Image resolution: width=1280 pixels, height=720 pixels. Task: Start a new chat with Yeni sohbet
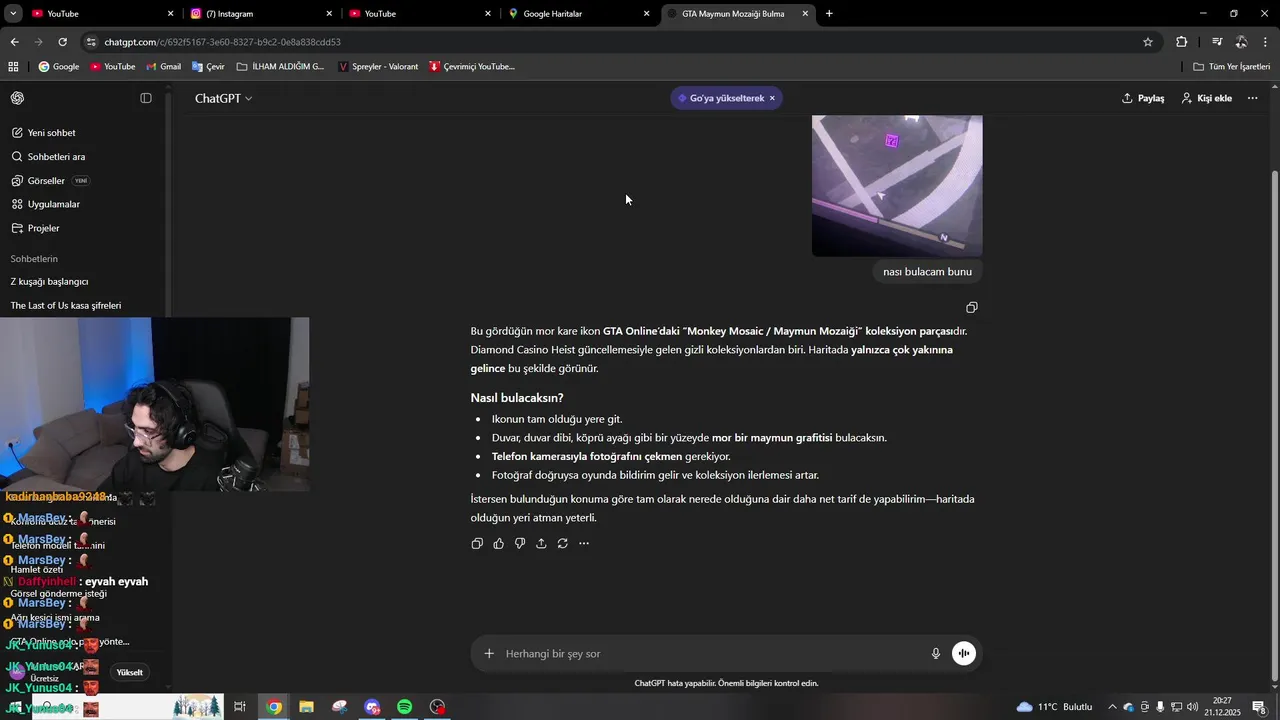pos(44,133)
